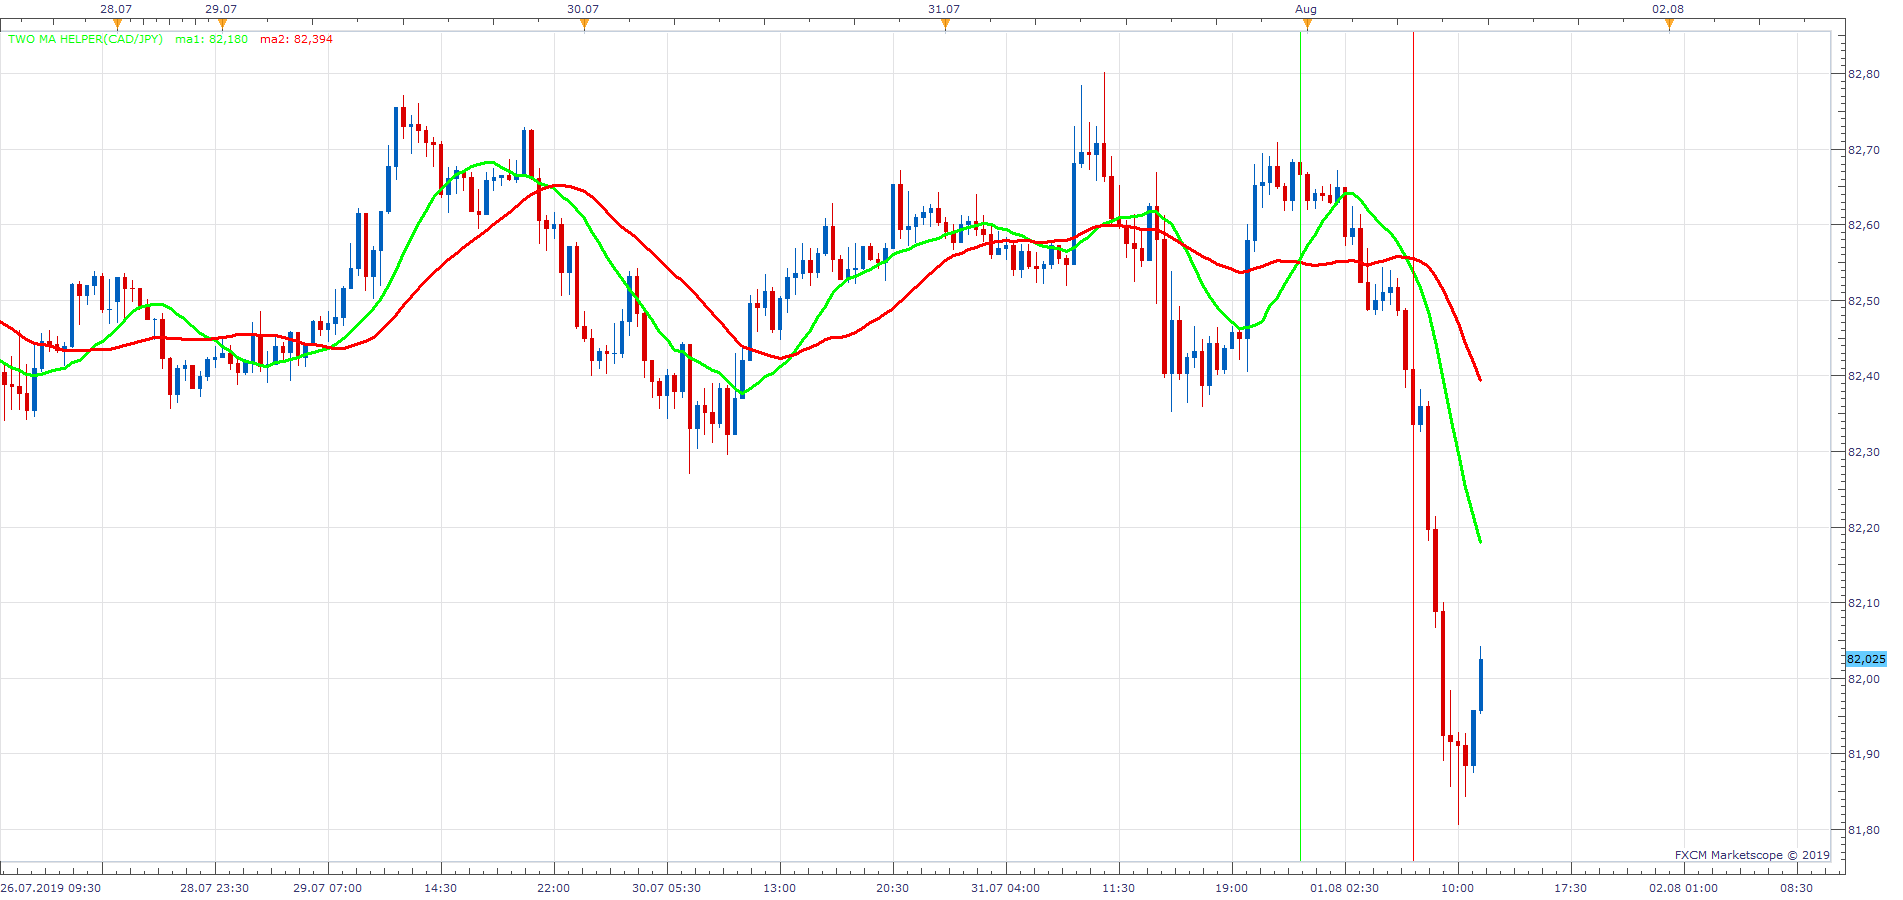This screenshot has height=900, width=1903.
Task: Click the 29.07 07:00 time label
Action: tap(328, 888)
